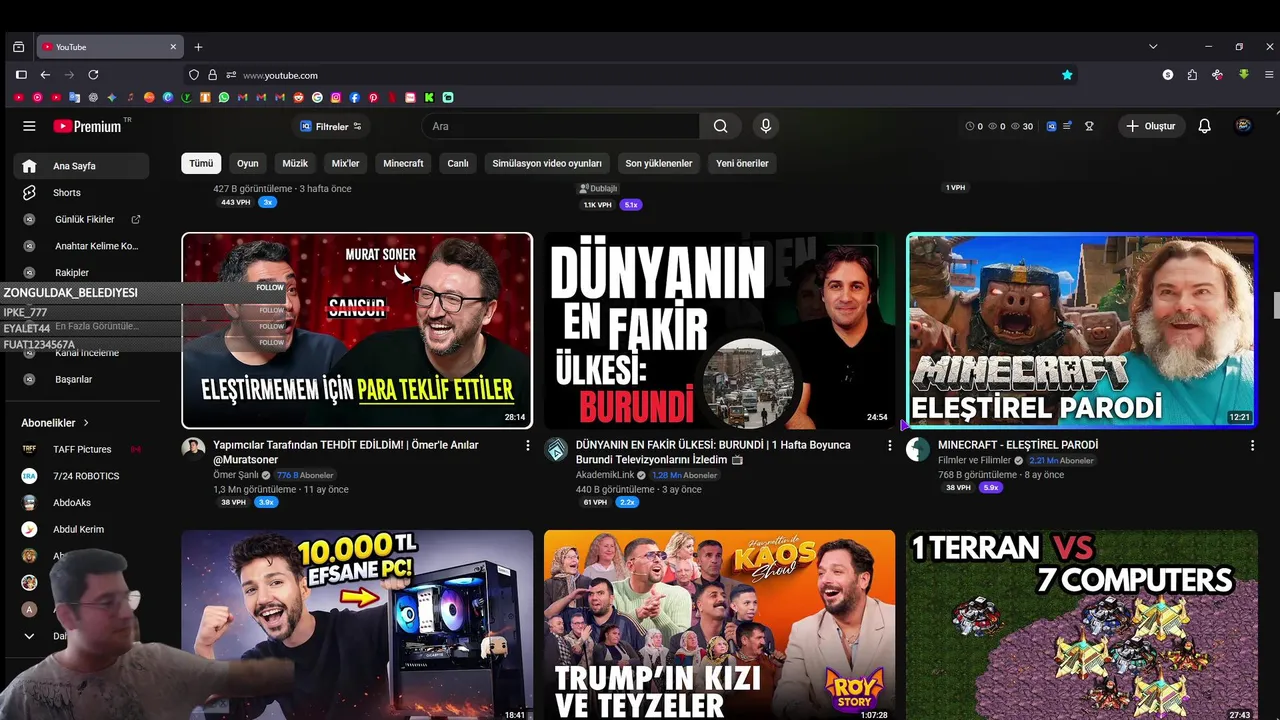Open options menu for Minecraft Eleştirel Parodi
The image size is (1280, 720).
tap(1252, 446)
